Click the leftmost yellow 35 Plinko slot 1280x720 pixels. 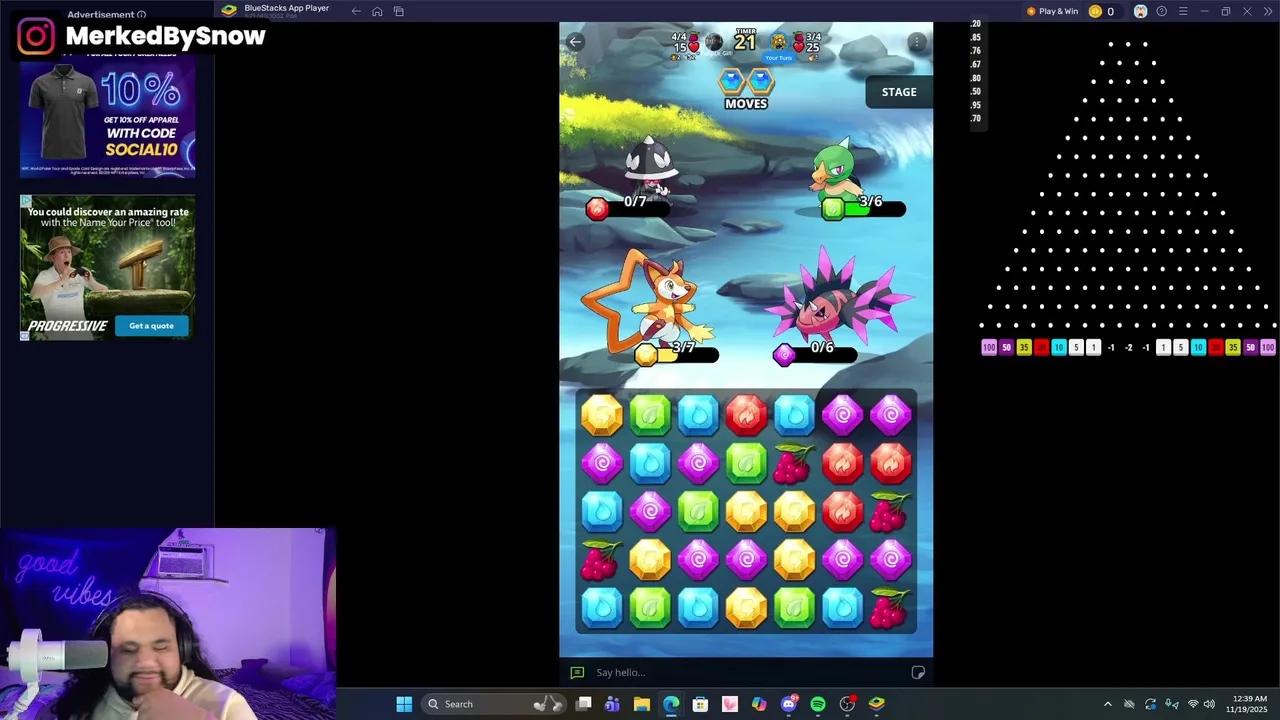pos(1024,348)
